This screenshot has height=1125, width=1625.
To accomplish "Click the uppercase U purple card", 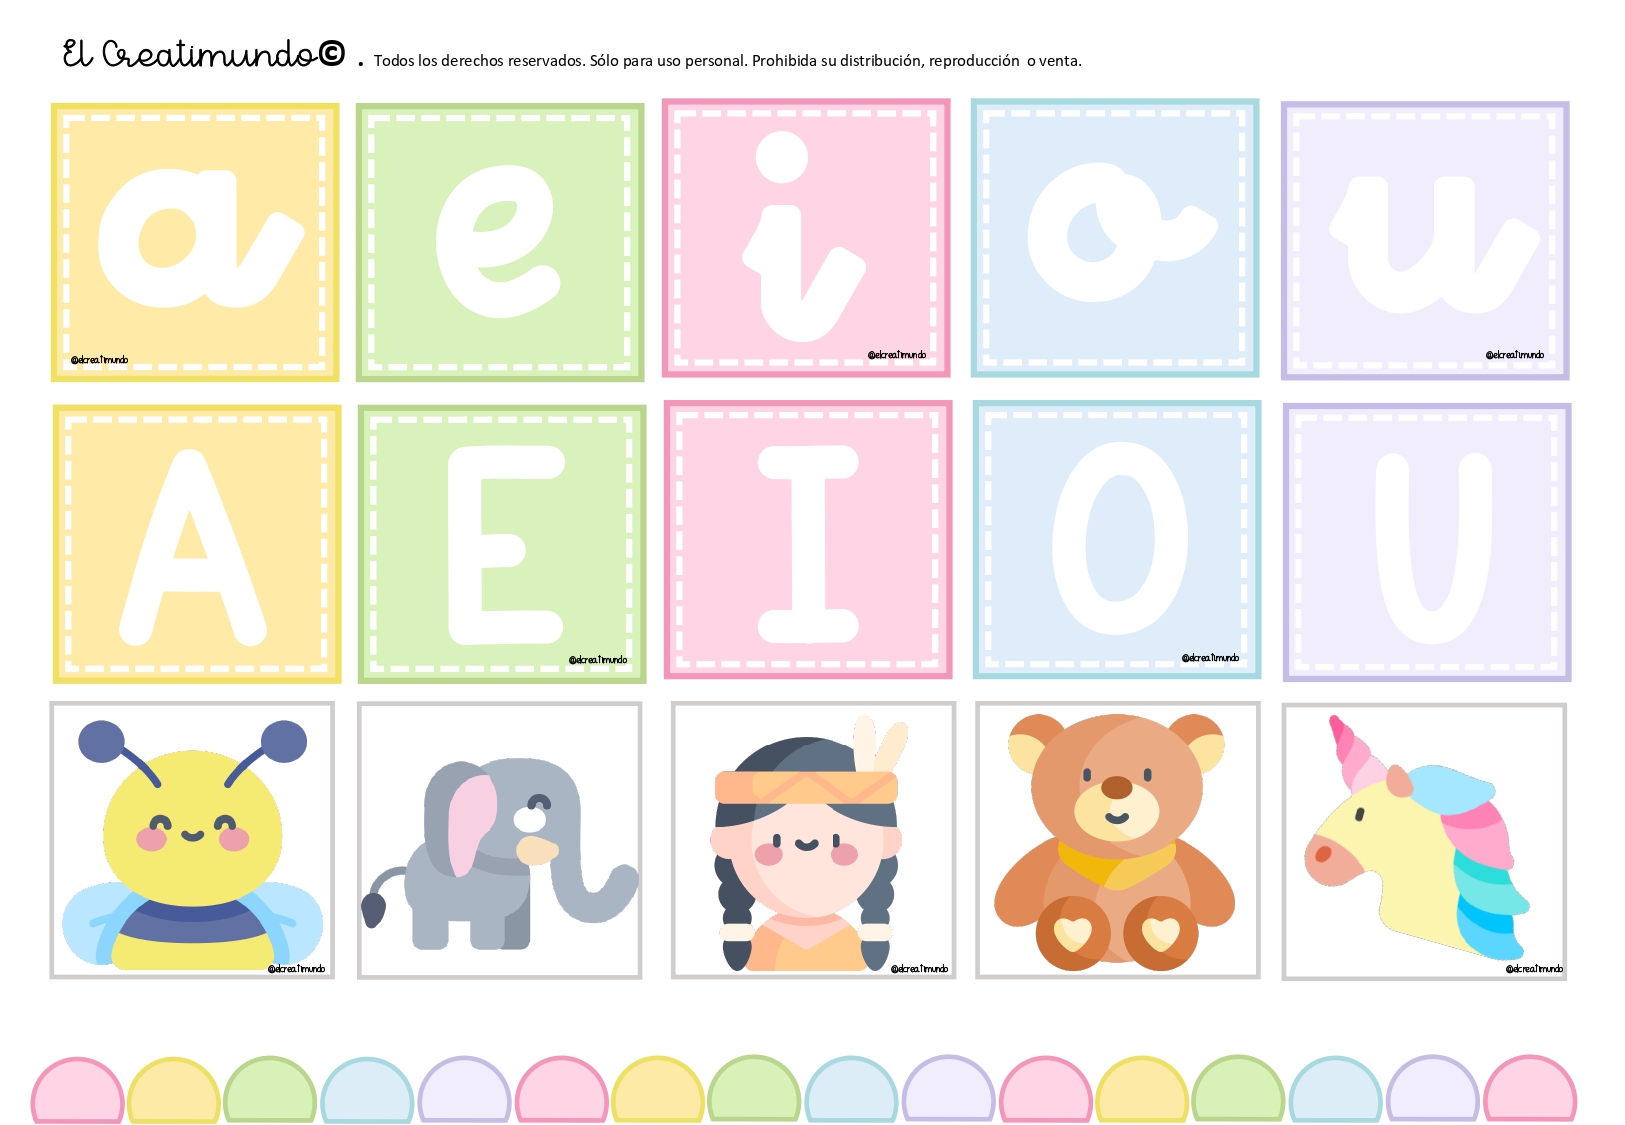I will click(x=1427, y=543).
